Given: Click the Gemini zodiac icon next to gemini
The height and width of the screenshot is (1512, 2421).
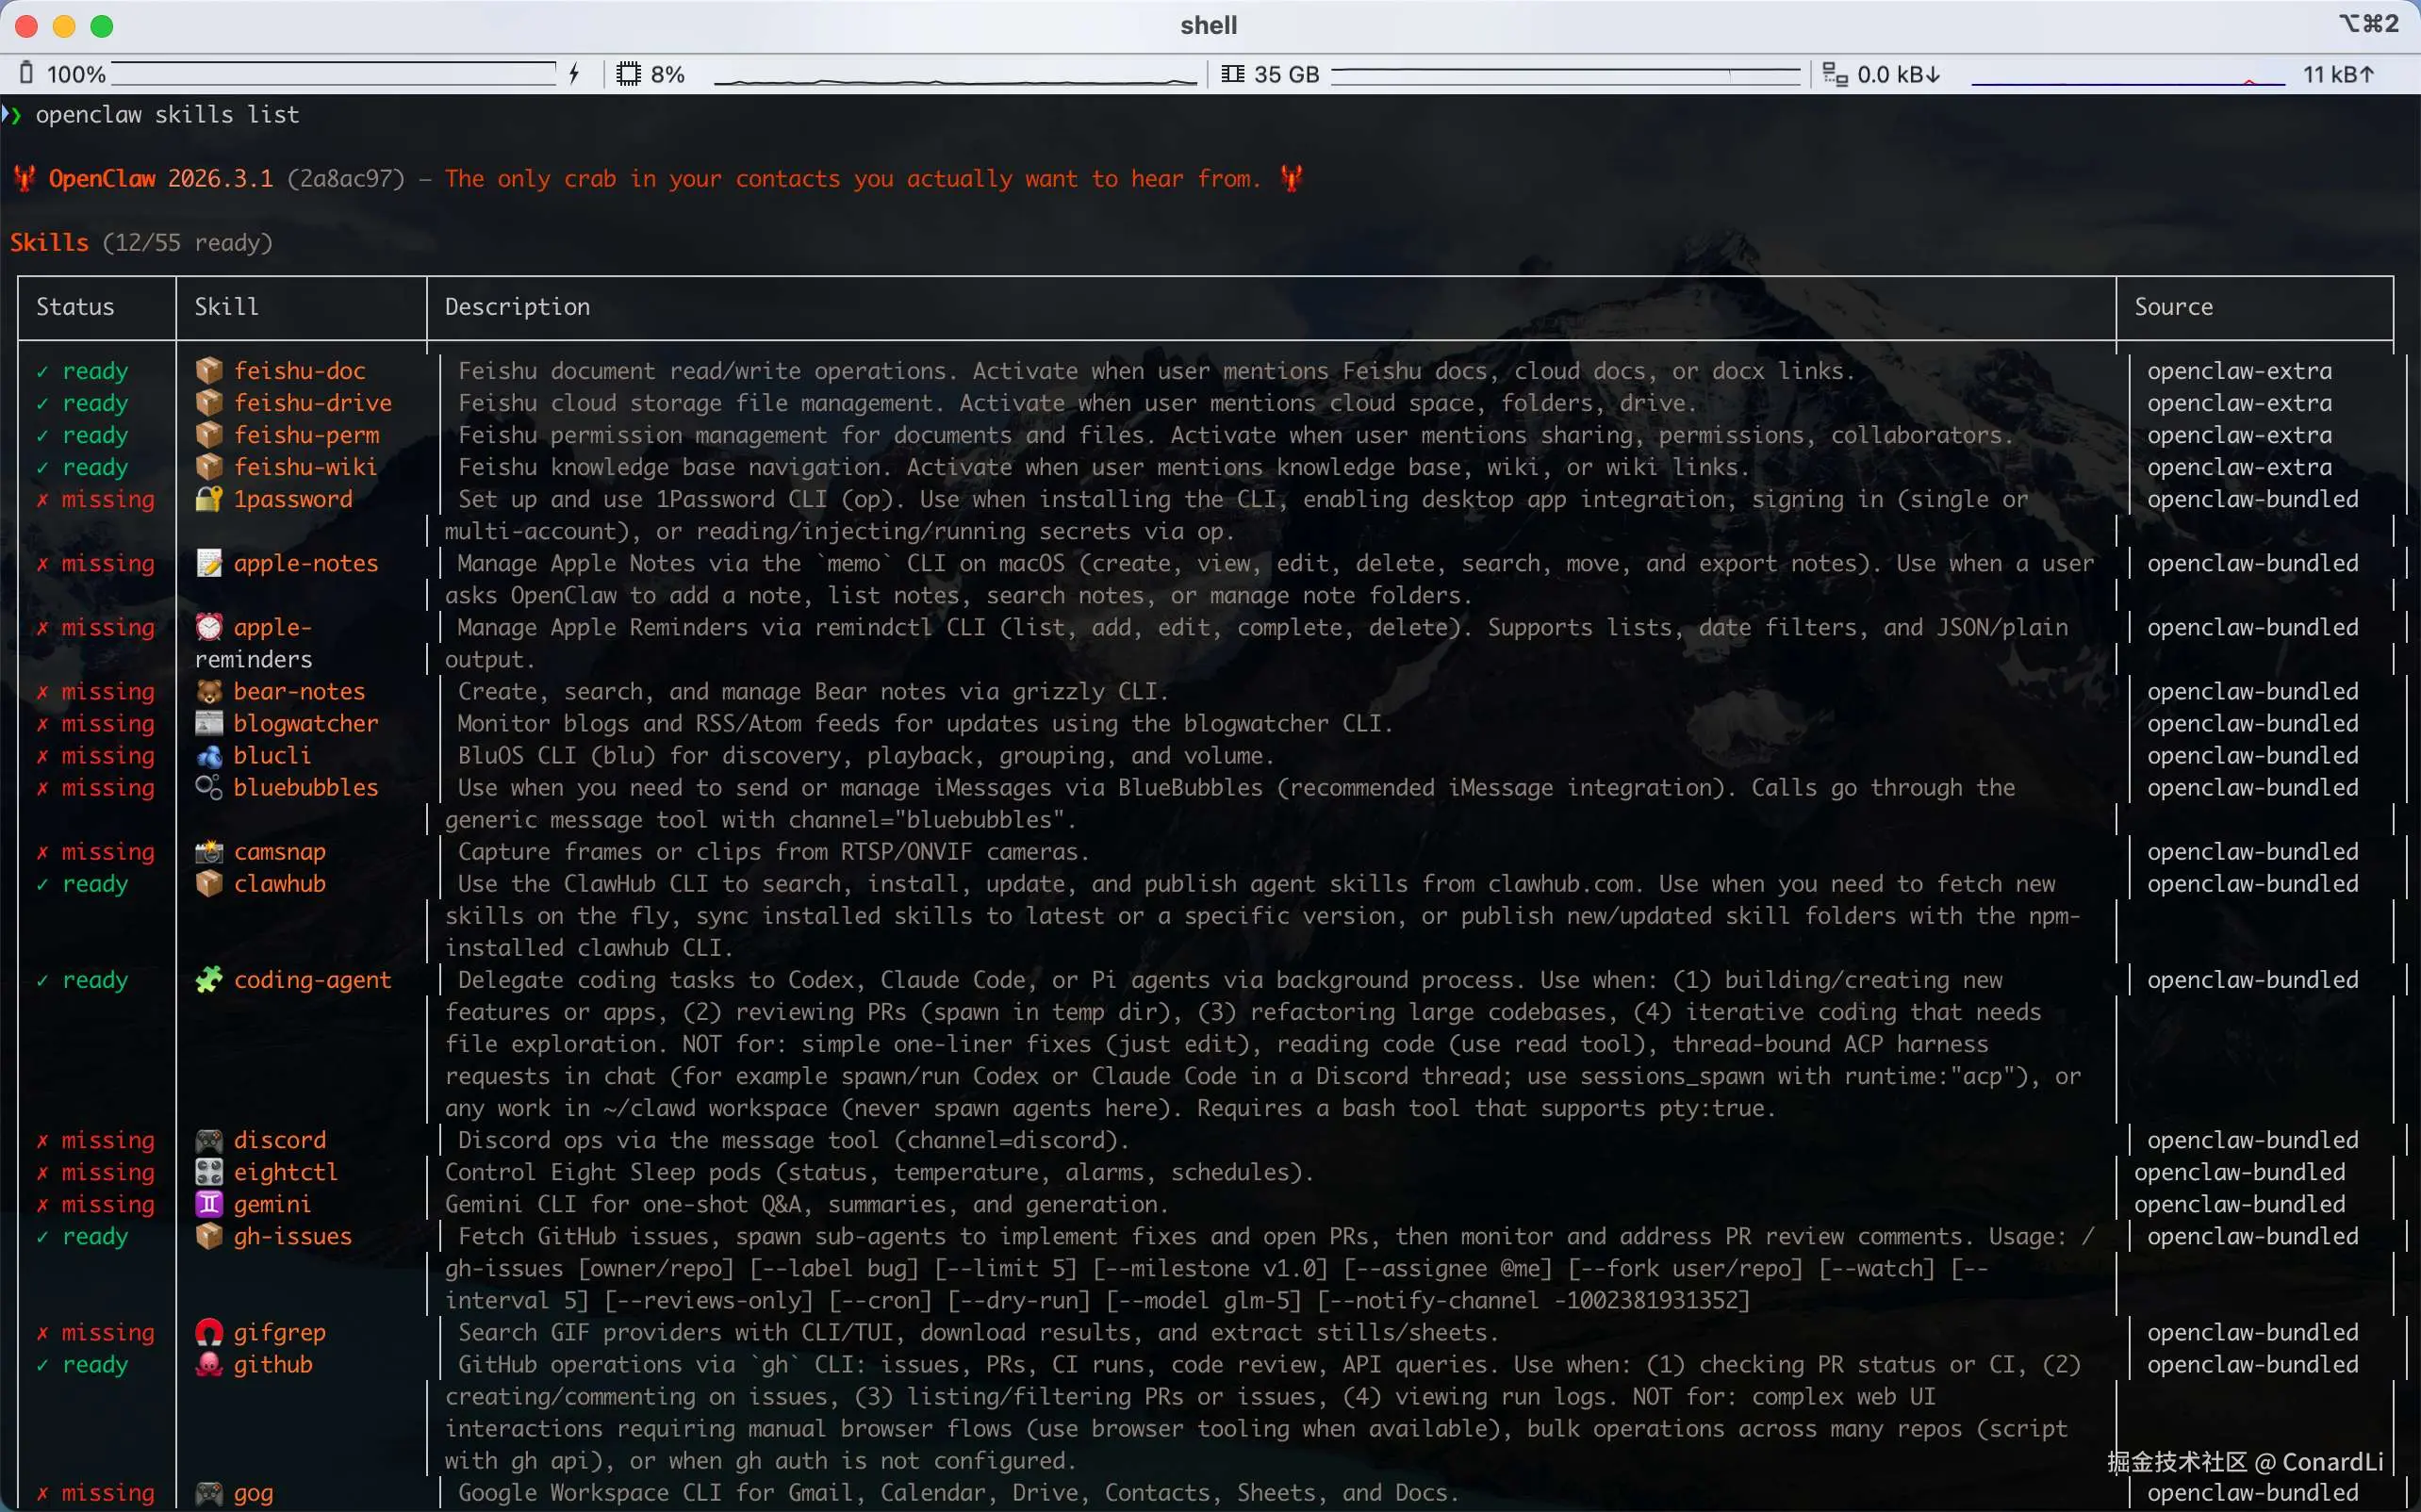Looking at the screenshot, I should pyautogui.click(x=209, y=1204).
